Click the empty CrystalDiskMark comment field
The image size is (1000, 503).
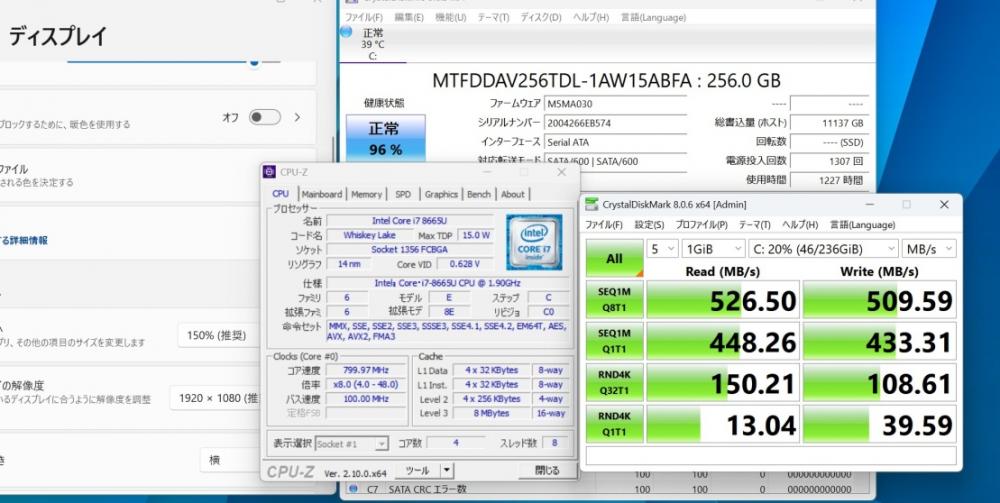(x=771, y=455)
